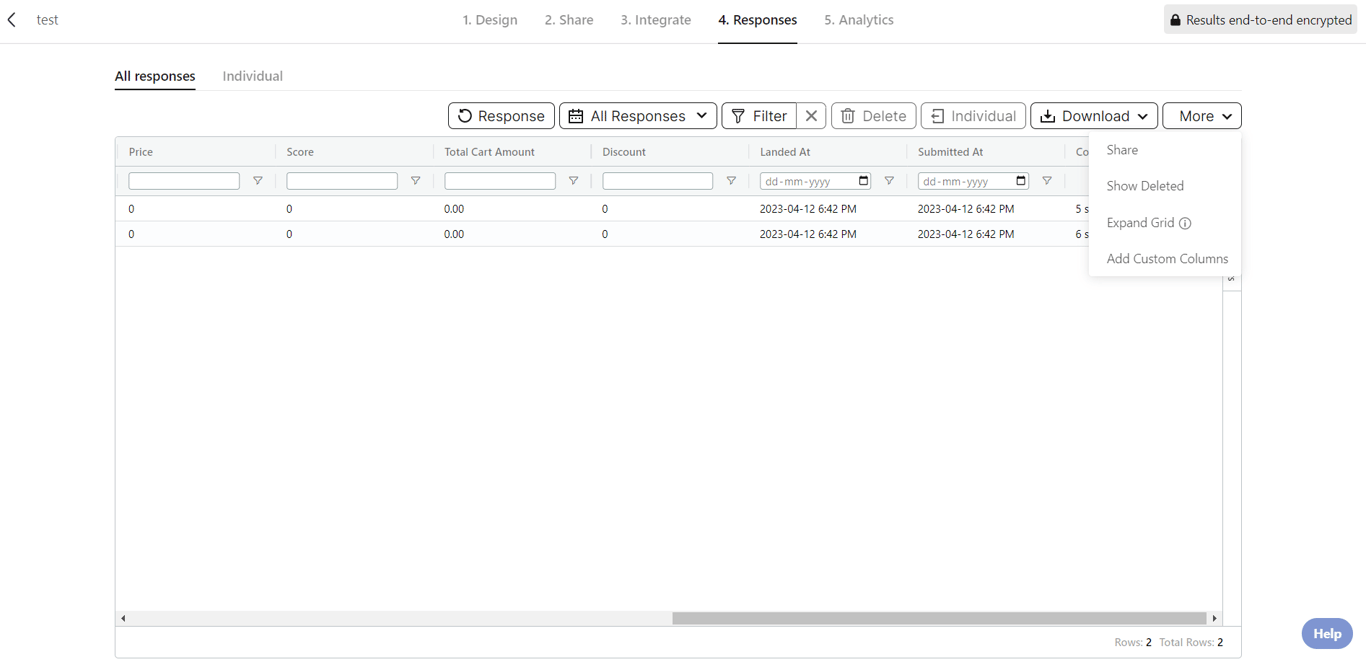
Task: Click the filter icon for the Submitted At column
Action: click(x=1047, y=181)
